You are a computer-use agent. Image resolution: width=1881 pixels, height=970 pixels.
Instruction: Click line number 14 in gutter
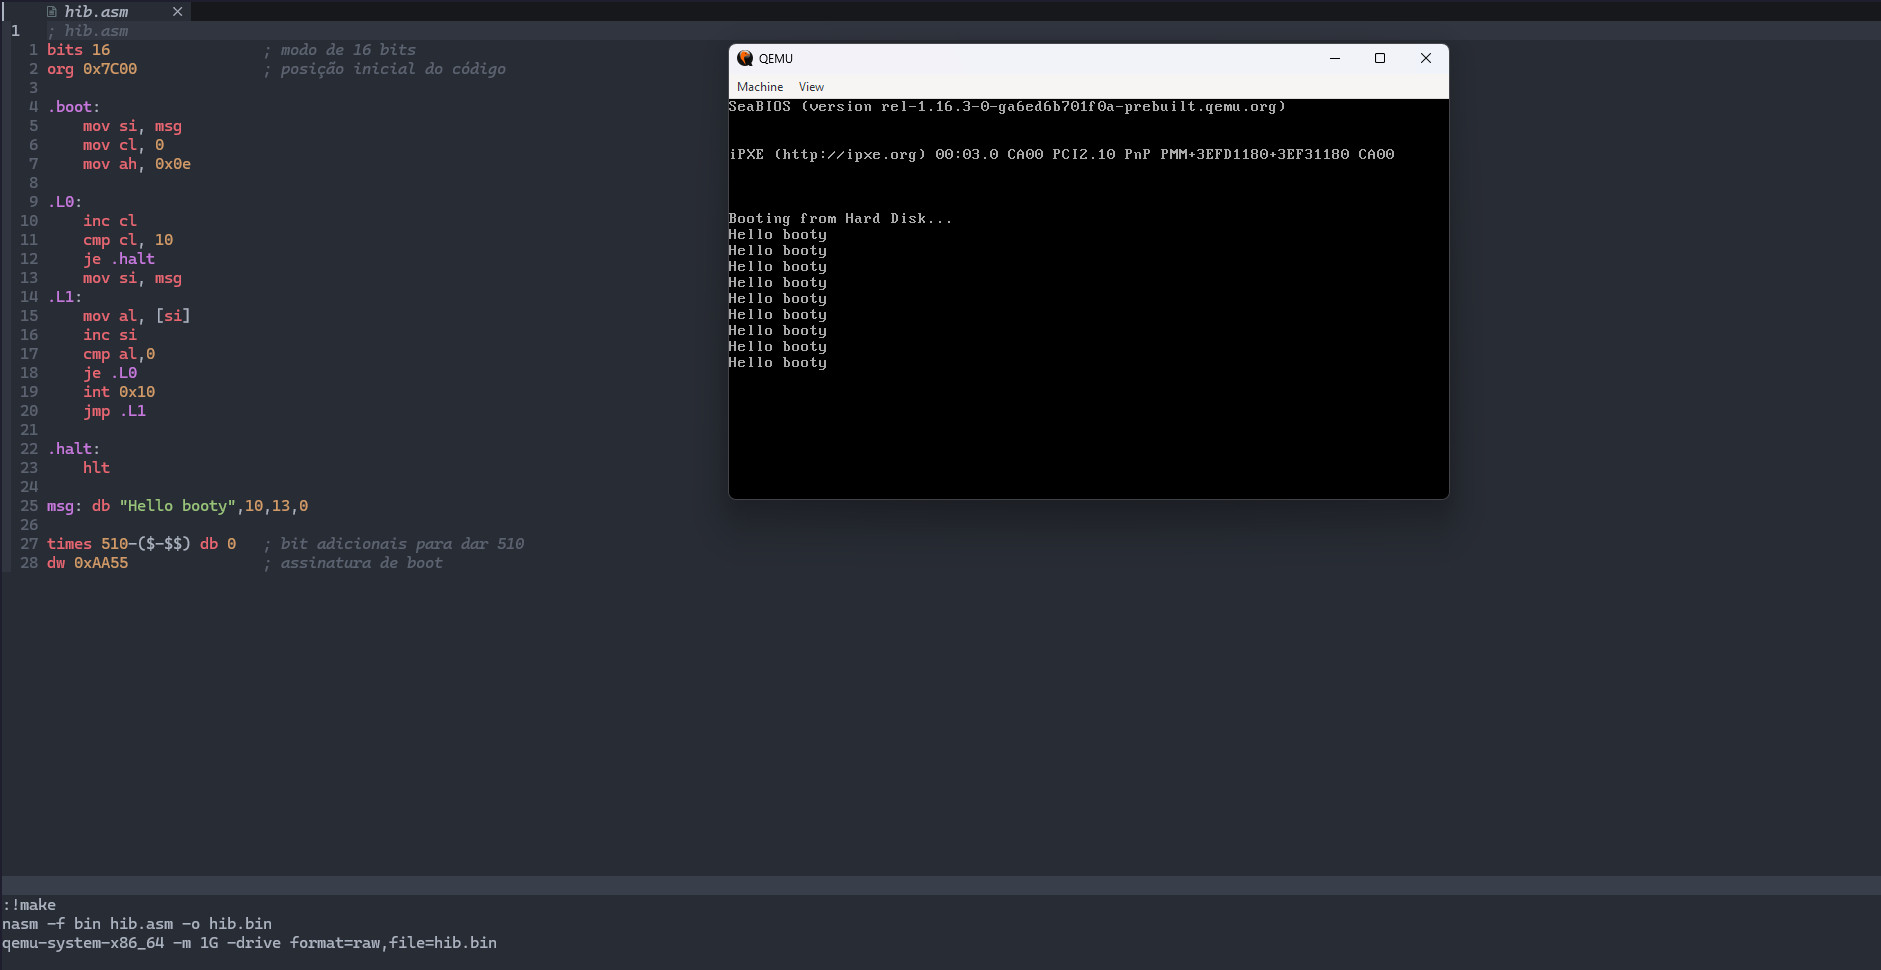click(x=29, y=297)
